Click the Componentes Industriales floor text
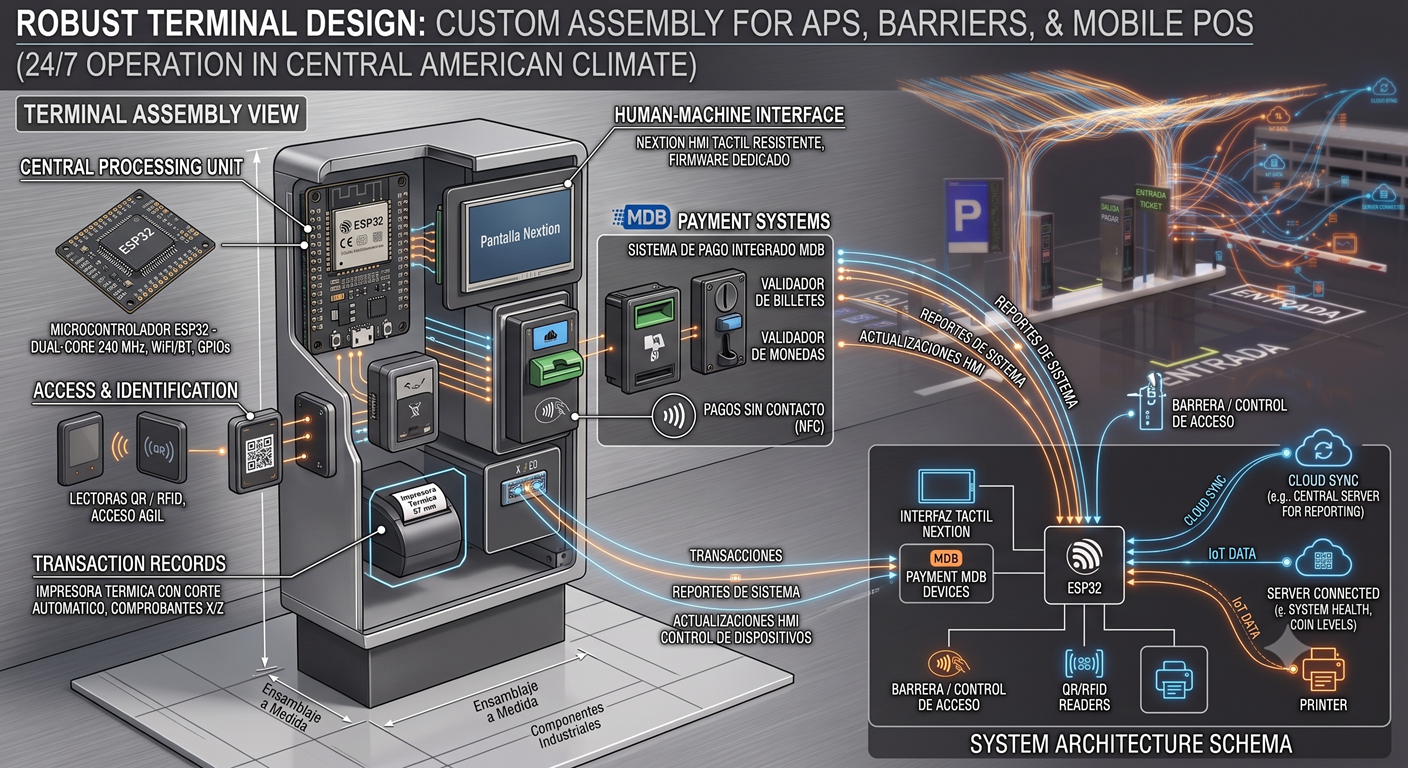The height and width of the screenshot is (768, 1408). pyautogui.click(x=566, y=726)
